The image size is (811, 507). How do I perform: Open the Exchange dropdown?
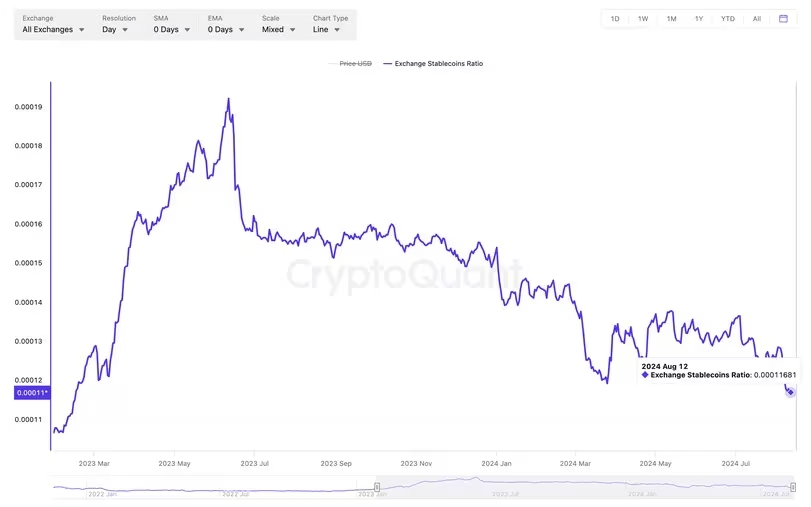pos(53,30)
